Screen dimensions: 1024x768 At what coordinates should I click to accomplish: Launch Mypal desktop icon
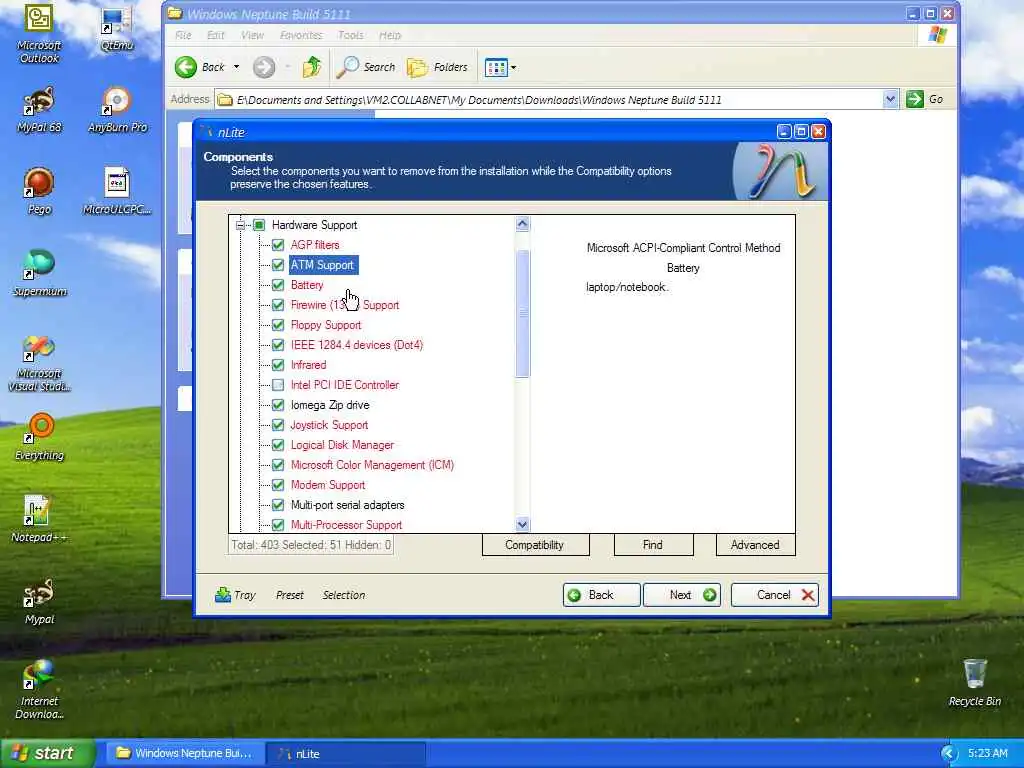click(x=39, y=601)
